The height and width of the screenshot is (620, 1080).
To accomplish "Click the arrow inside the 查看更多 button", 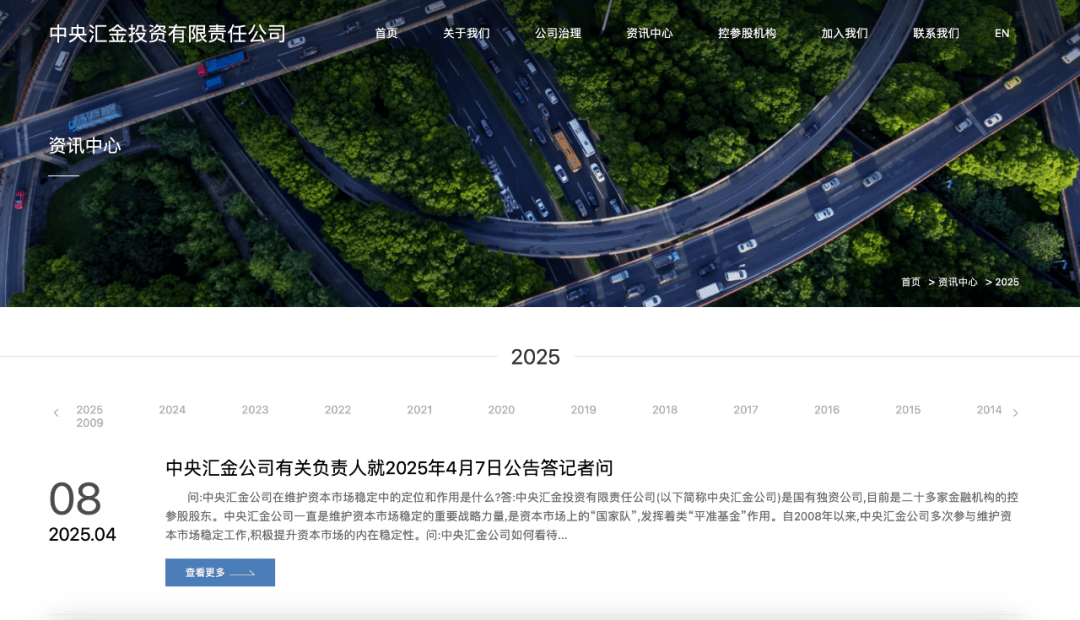I will click(x=241, y=572).
